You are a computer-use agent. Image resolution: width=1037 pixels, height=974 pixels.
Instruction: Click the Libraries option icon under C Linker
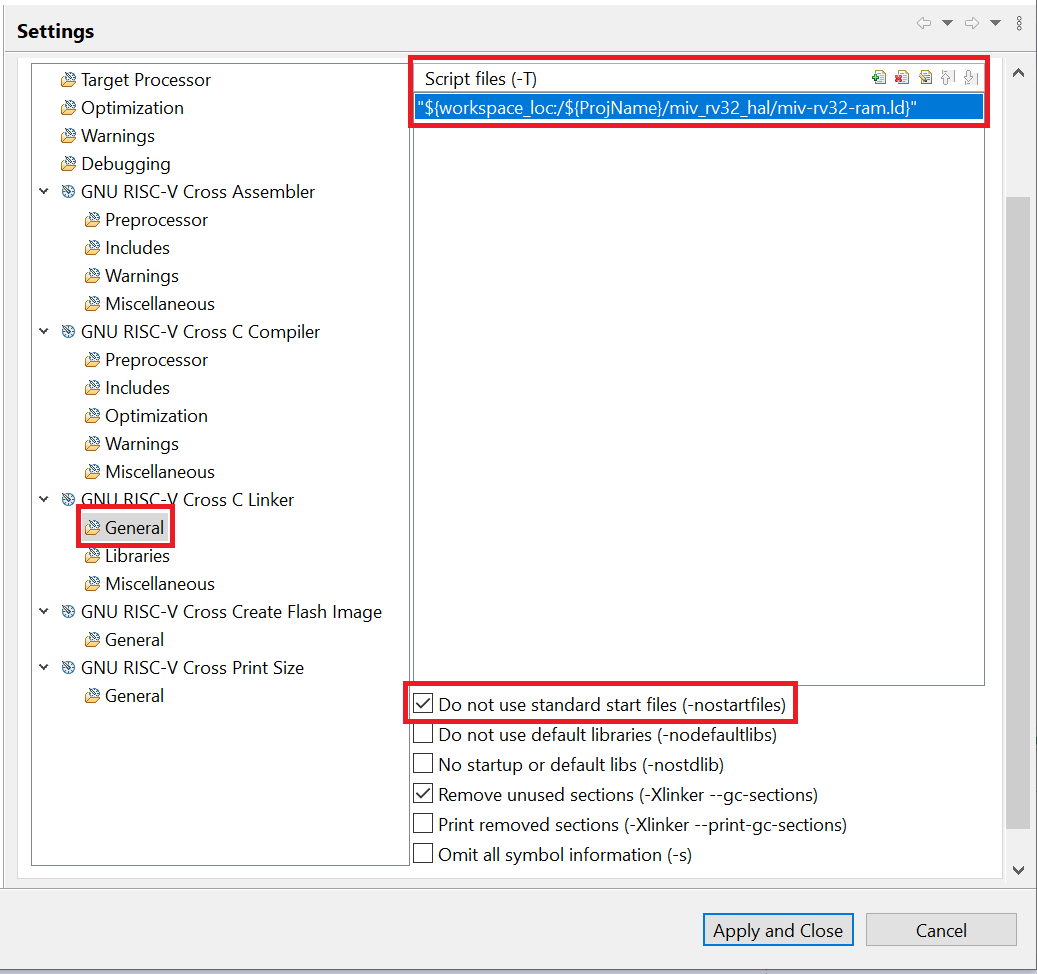93,556
